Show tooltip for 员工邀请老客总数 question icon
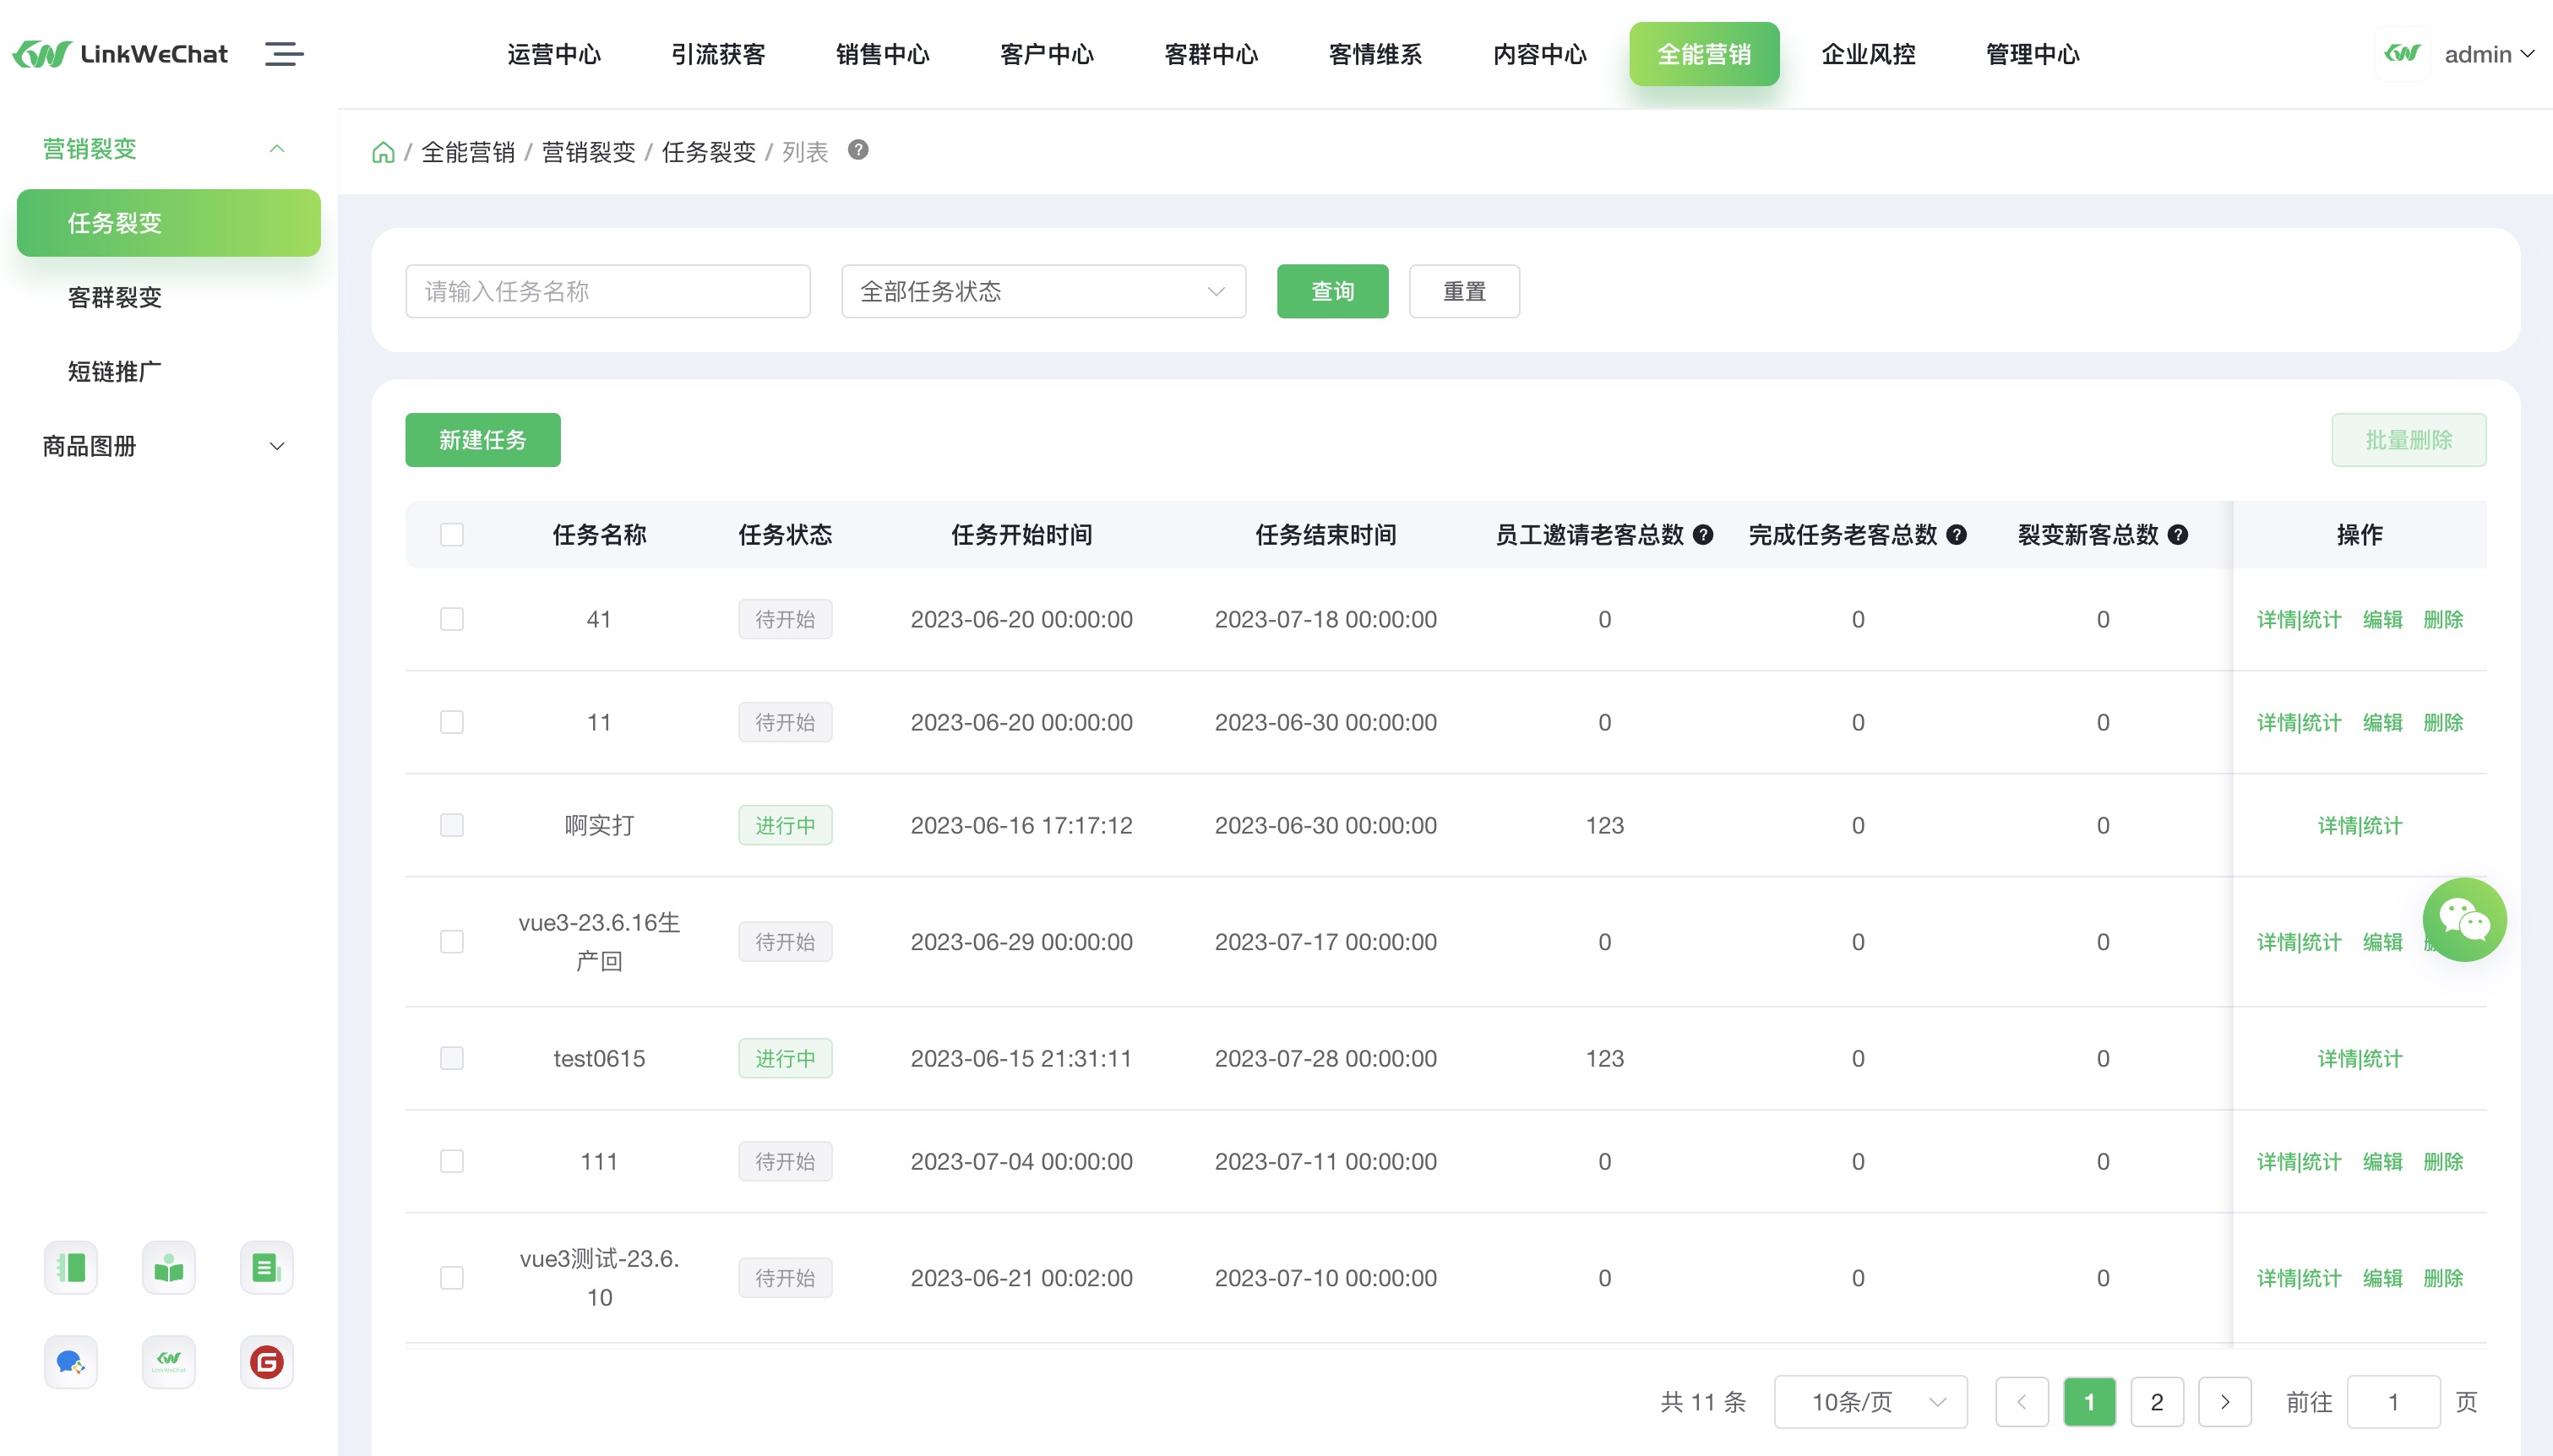 [1703, 535]
